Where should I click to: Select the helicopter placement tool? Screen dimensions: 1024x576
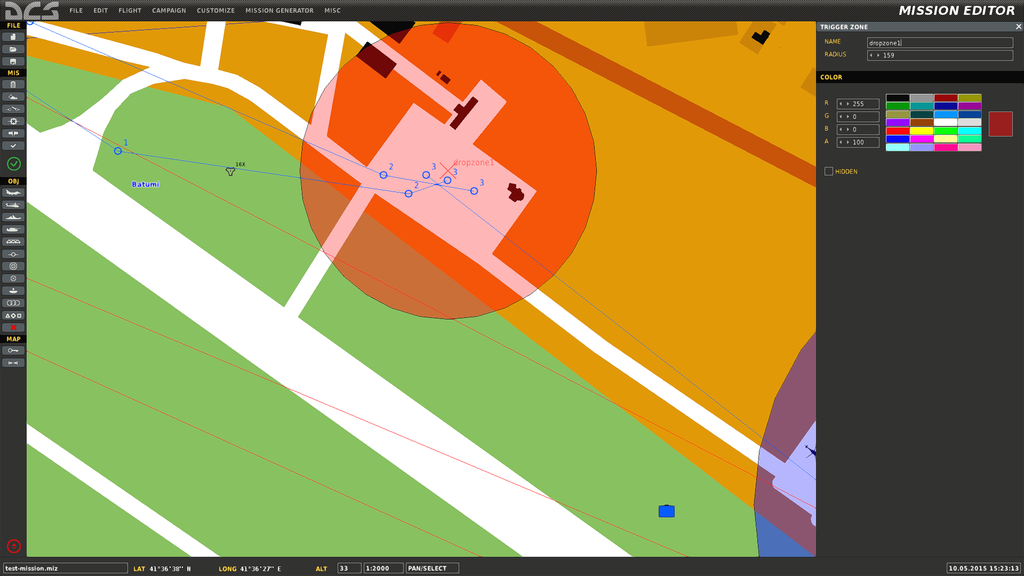coord(14,205)
